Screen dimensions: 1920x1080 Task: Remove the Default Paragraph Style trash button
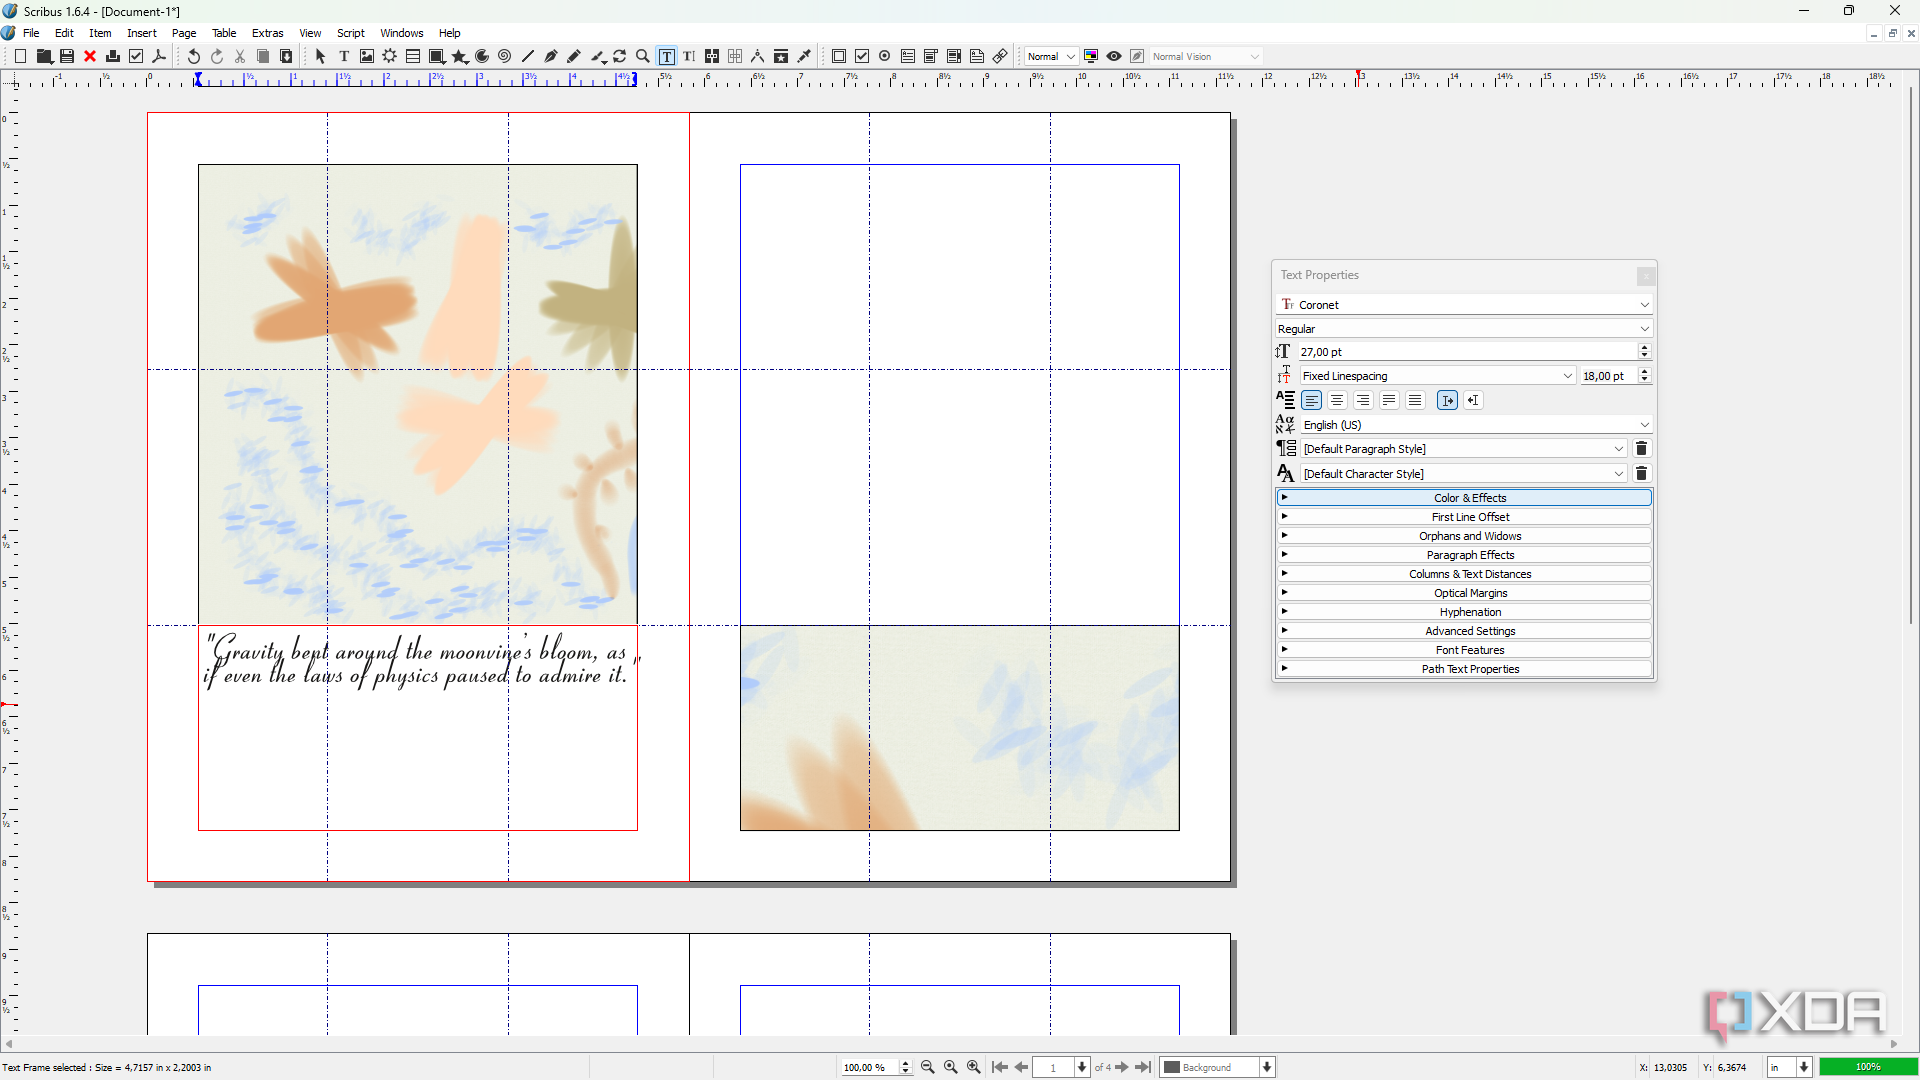pyautogui.click(x=1641, y=449)
